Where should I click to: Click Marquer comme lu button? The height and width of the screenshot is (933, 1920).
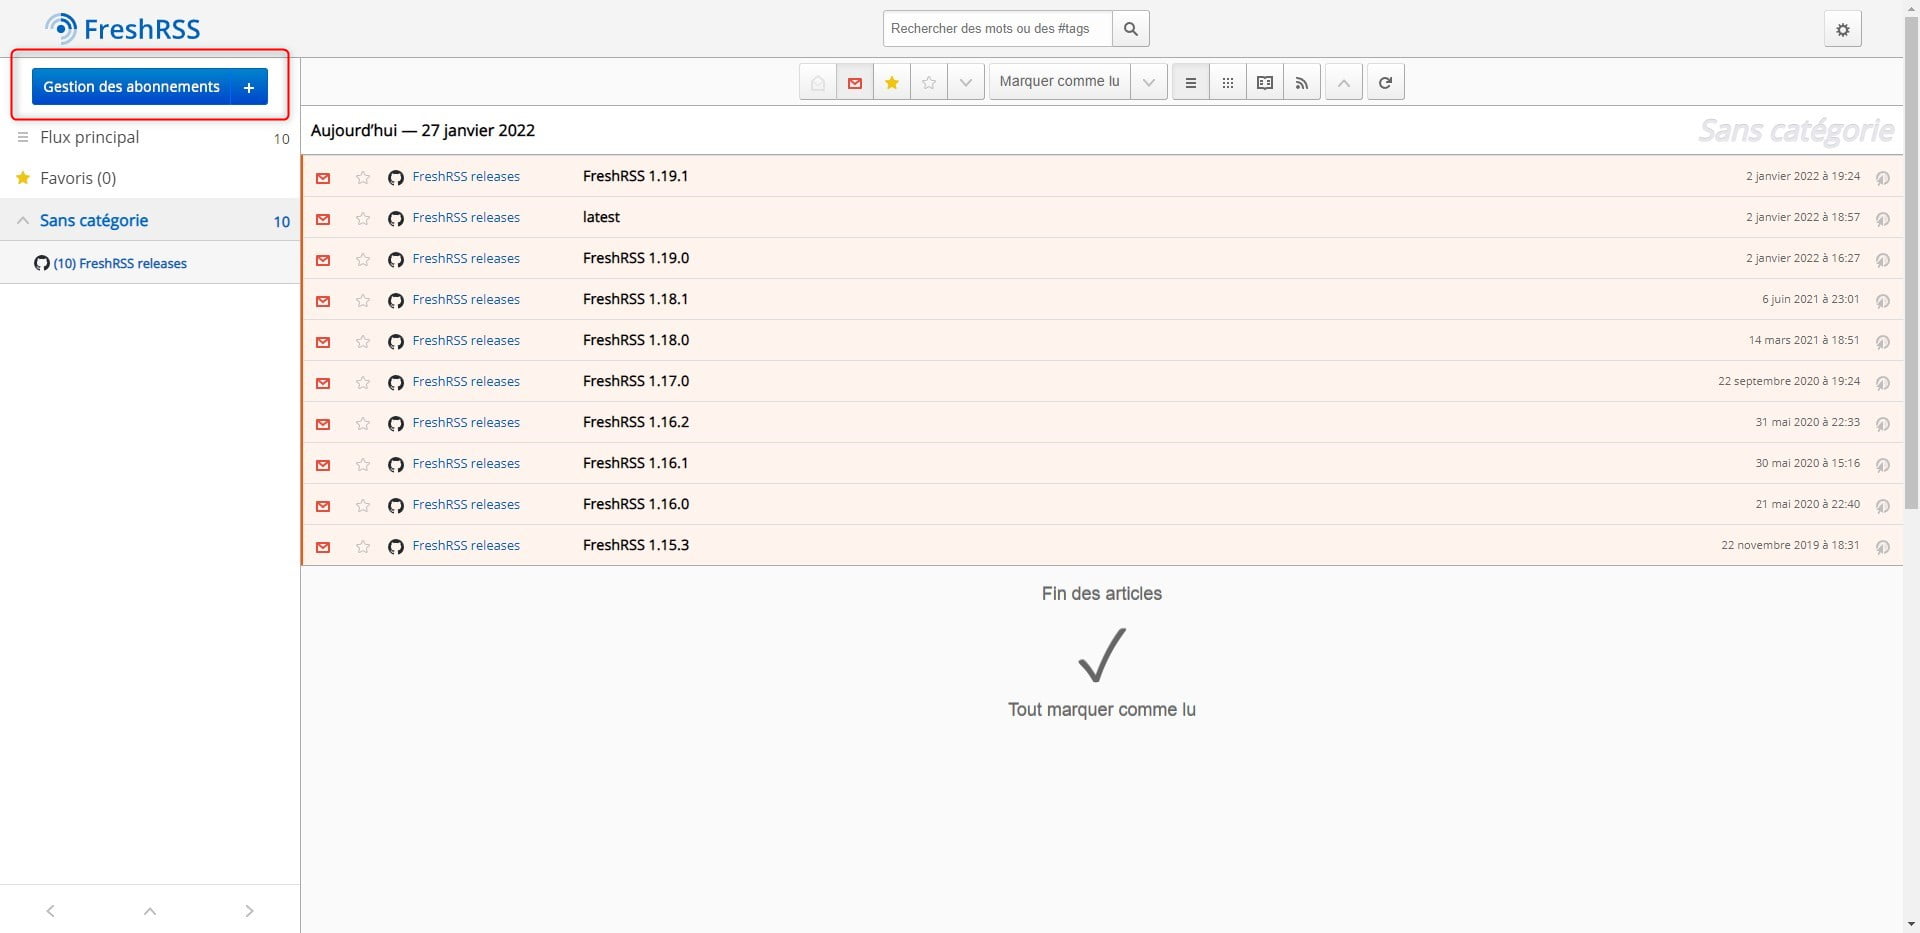(x=1059, y=82)
